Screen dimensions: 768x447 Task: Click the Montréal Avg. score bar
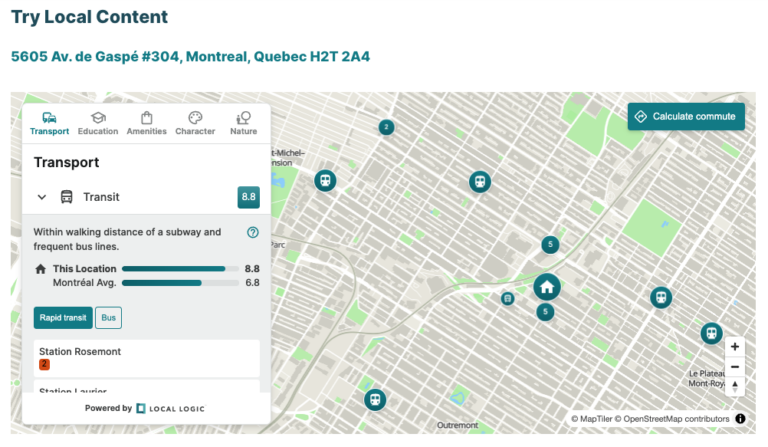(180, 283)
